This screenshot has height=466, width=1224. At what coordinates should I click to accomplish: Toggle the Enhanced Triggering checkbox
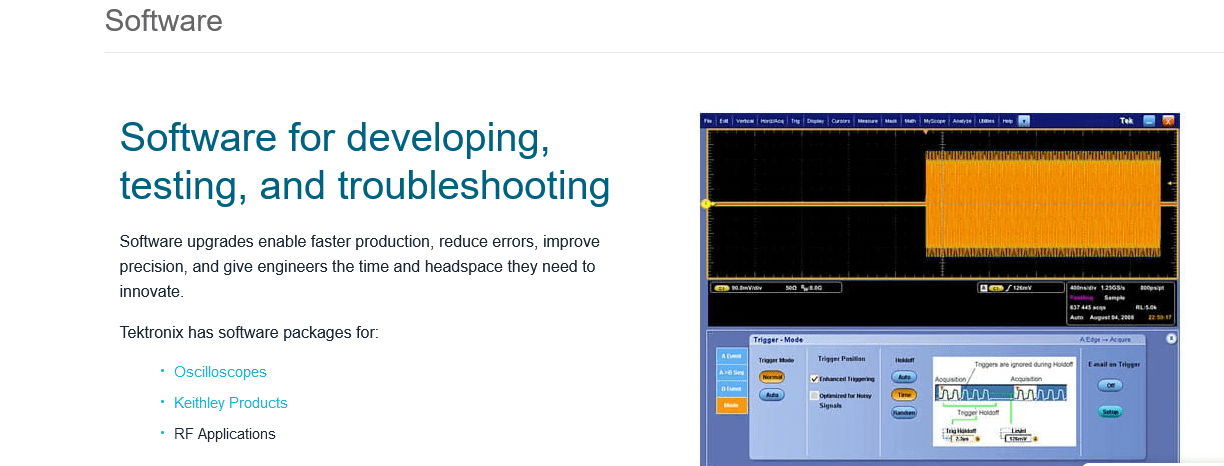814,379
